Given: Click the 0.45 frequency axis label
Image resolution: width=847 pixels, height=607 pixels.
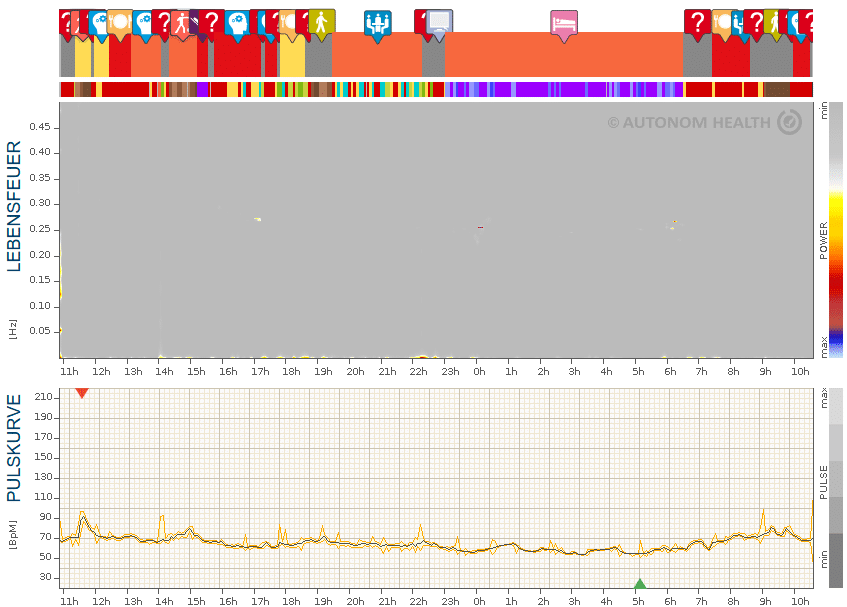Looking at the screenshot, I should point(40,127).
